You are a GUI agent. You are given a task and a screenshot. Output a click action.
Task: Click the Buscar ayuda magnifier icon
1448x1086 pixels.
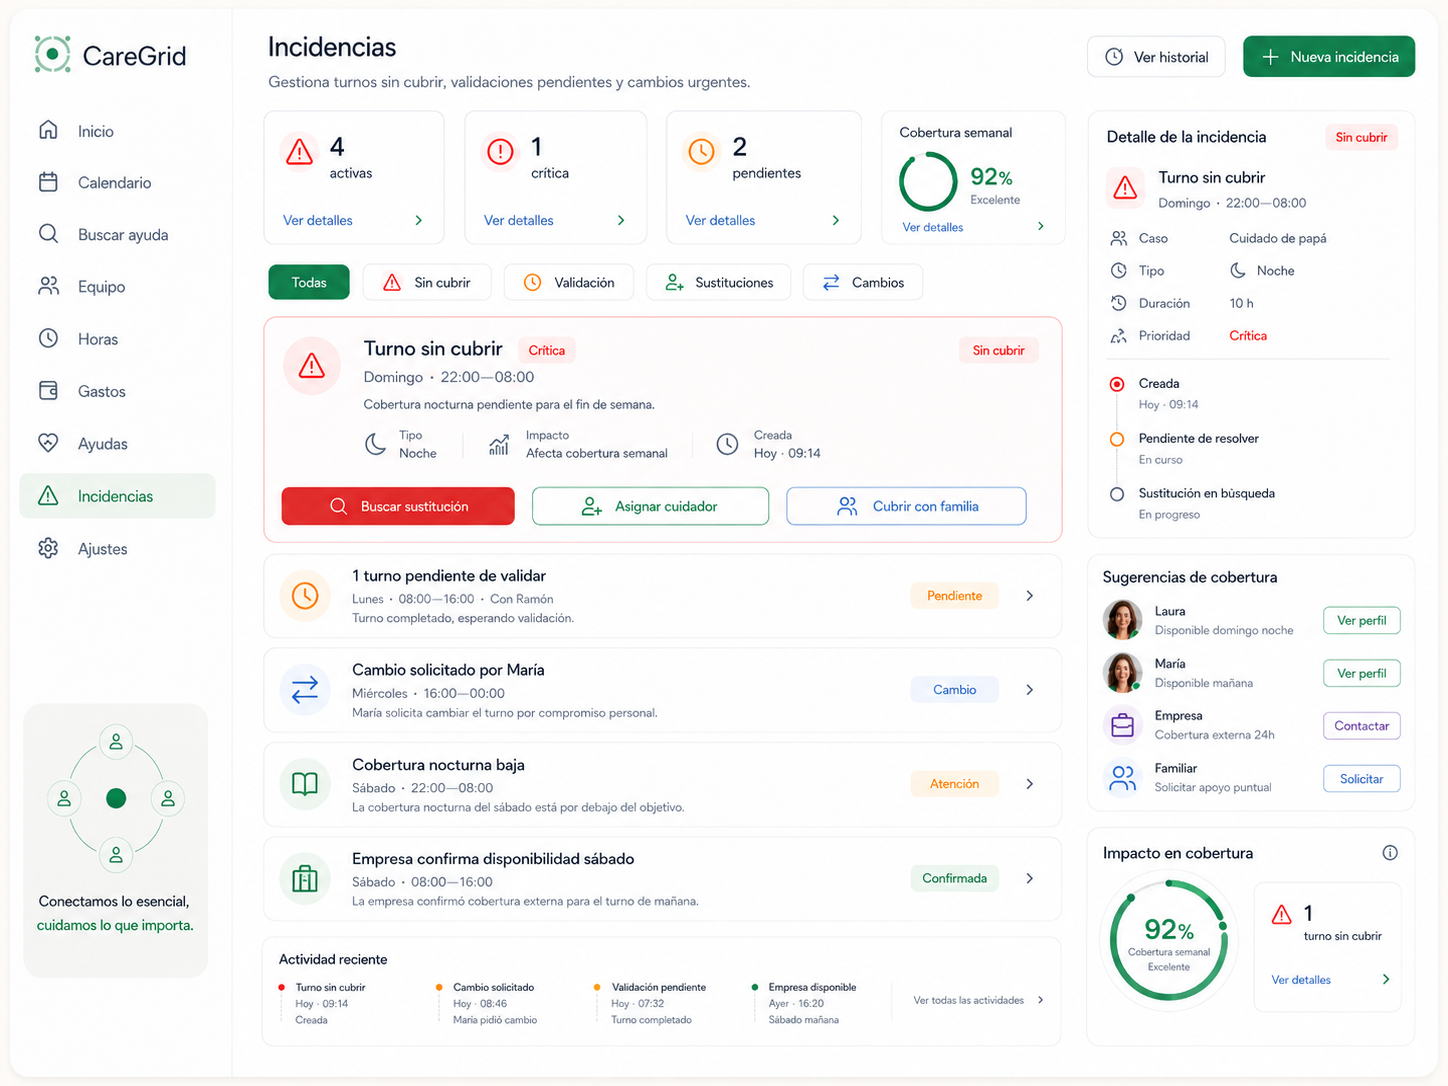pyautogui.click(x=48, y=234)
